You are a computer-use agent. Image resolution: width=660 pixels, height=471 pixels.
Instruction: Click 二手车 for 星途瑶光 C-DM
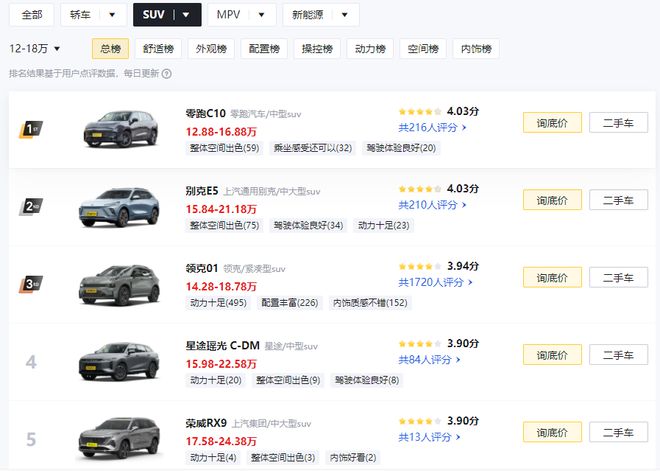point(618,355)
